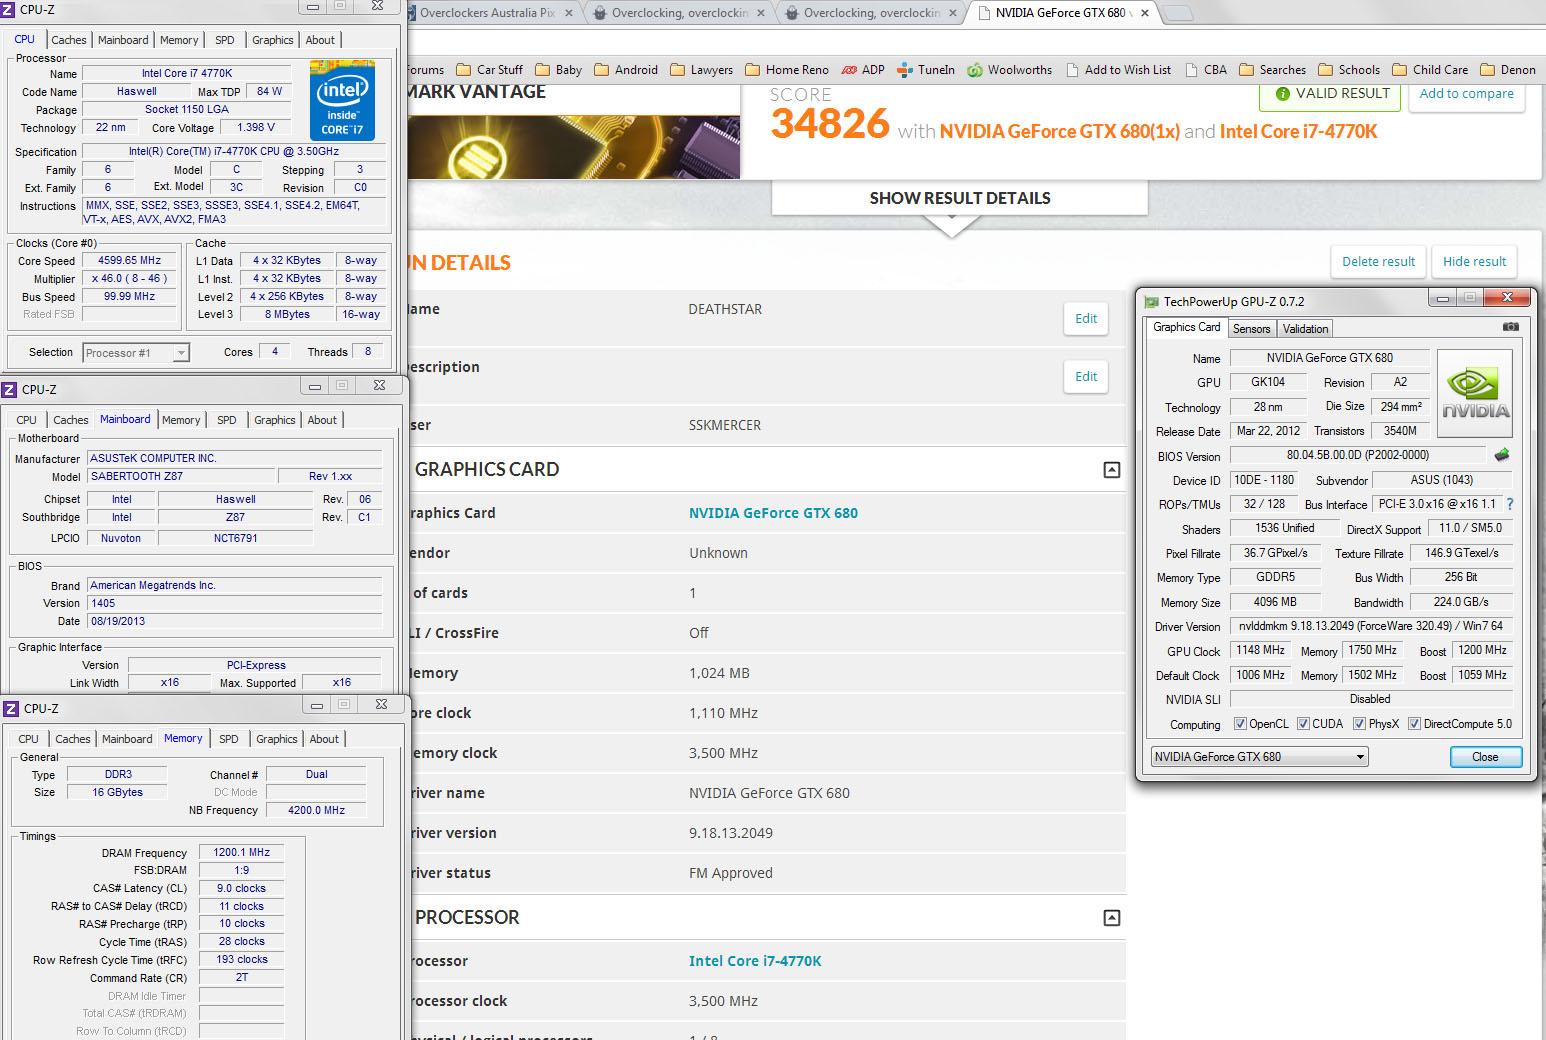Click the CPU-Z title icon of Mainboard window
Viewport: 1546px width, 1040px height.
click(10, 389)
